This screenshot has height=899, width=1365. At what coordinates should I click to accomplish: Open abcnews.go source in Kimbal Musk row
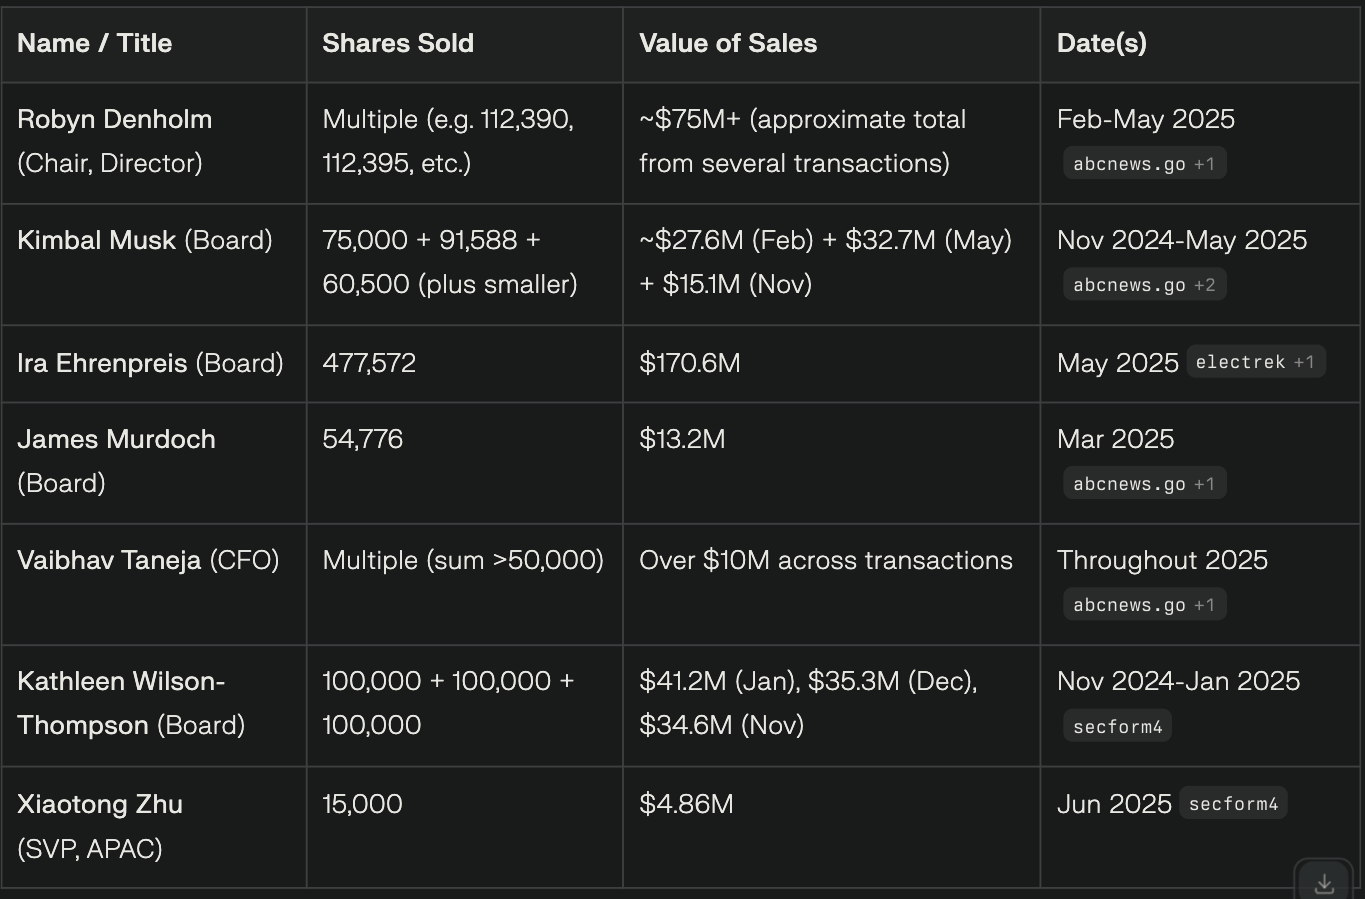point(1144,285)
